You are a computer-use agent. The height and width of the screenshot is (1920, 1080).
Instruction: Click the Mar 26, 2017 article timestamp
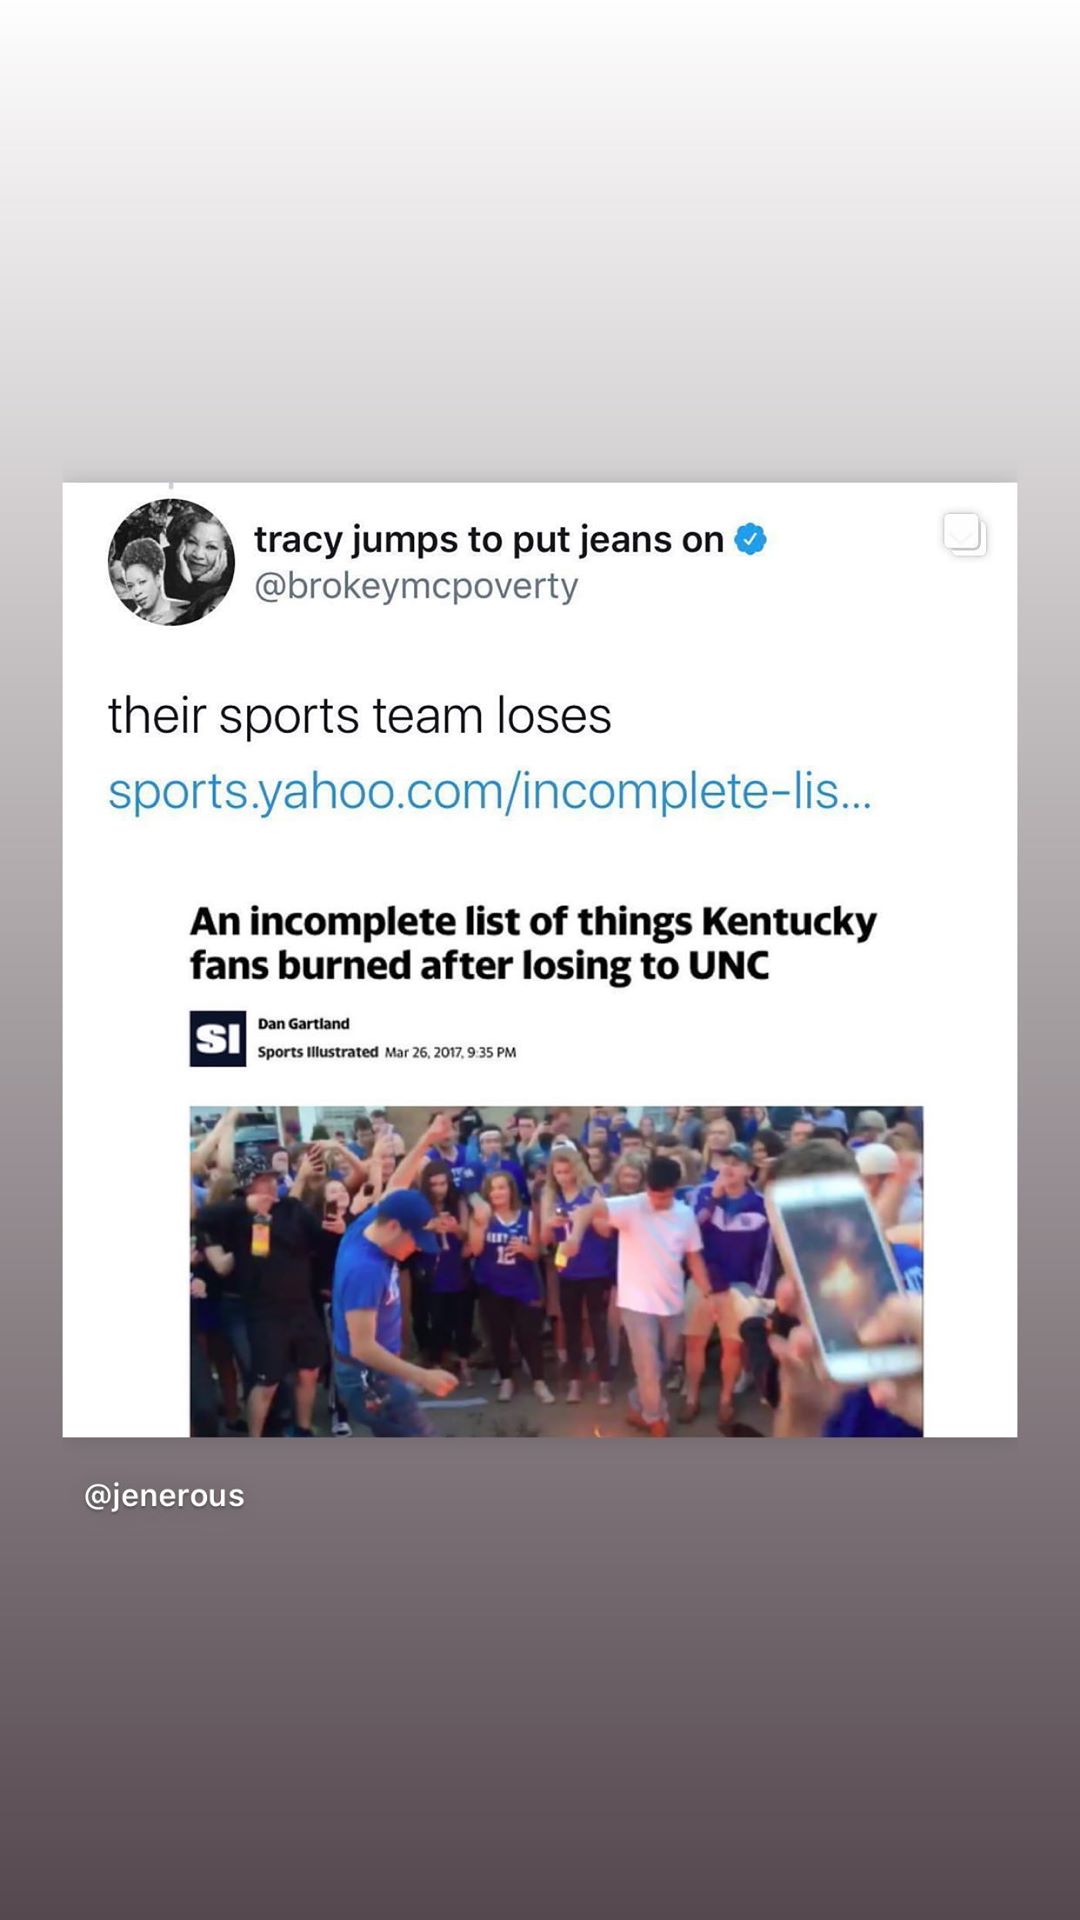click(x=450, y=1052)
